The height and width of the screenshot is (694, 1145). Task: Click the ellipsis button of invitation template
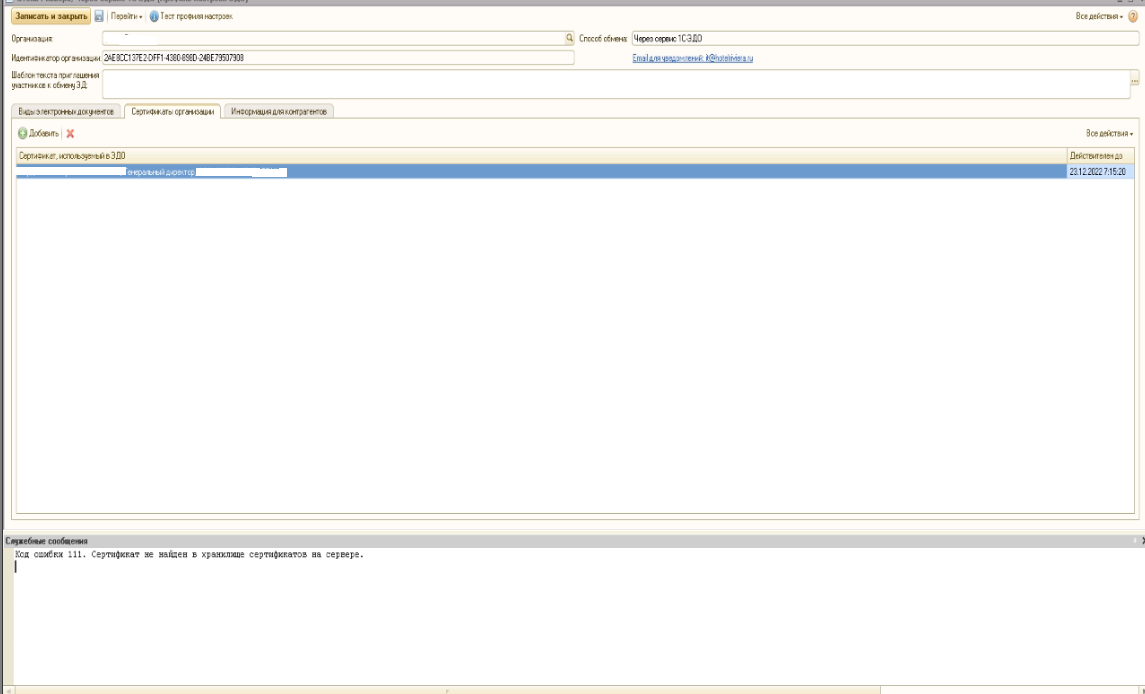pos(1134,81)
